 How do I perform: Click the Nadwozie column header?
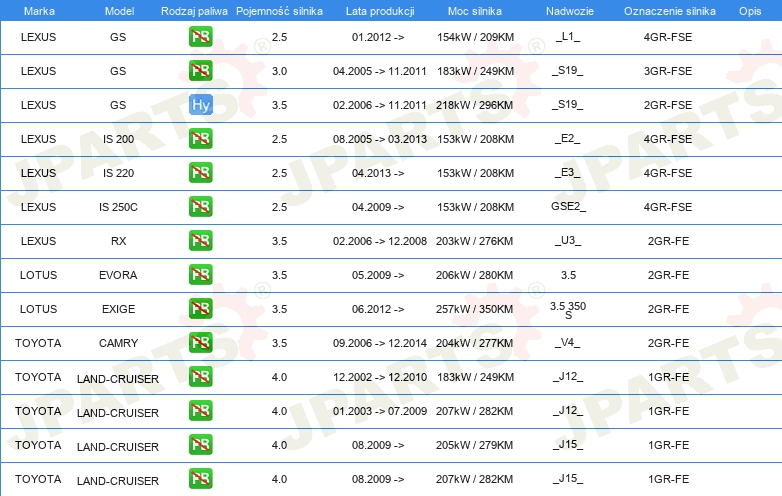568,10
